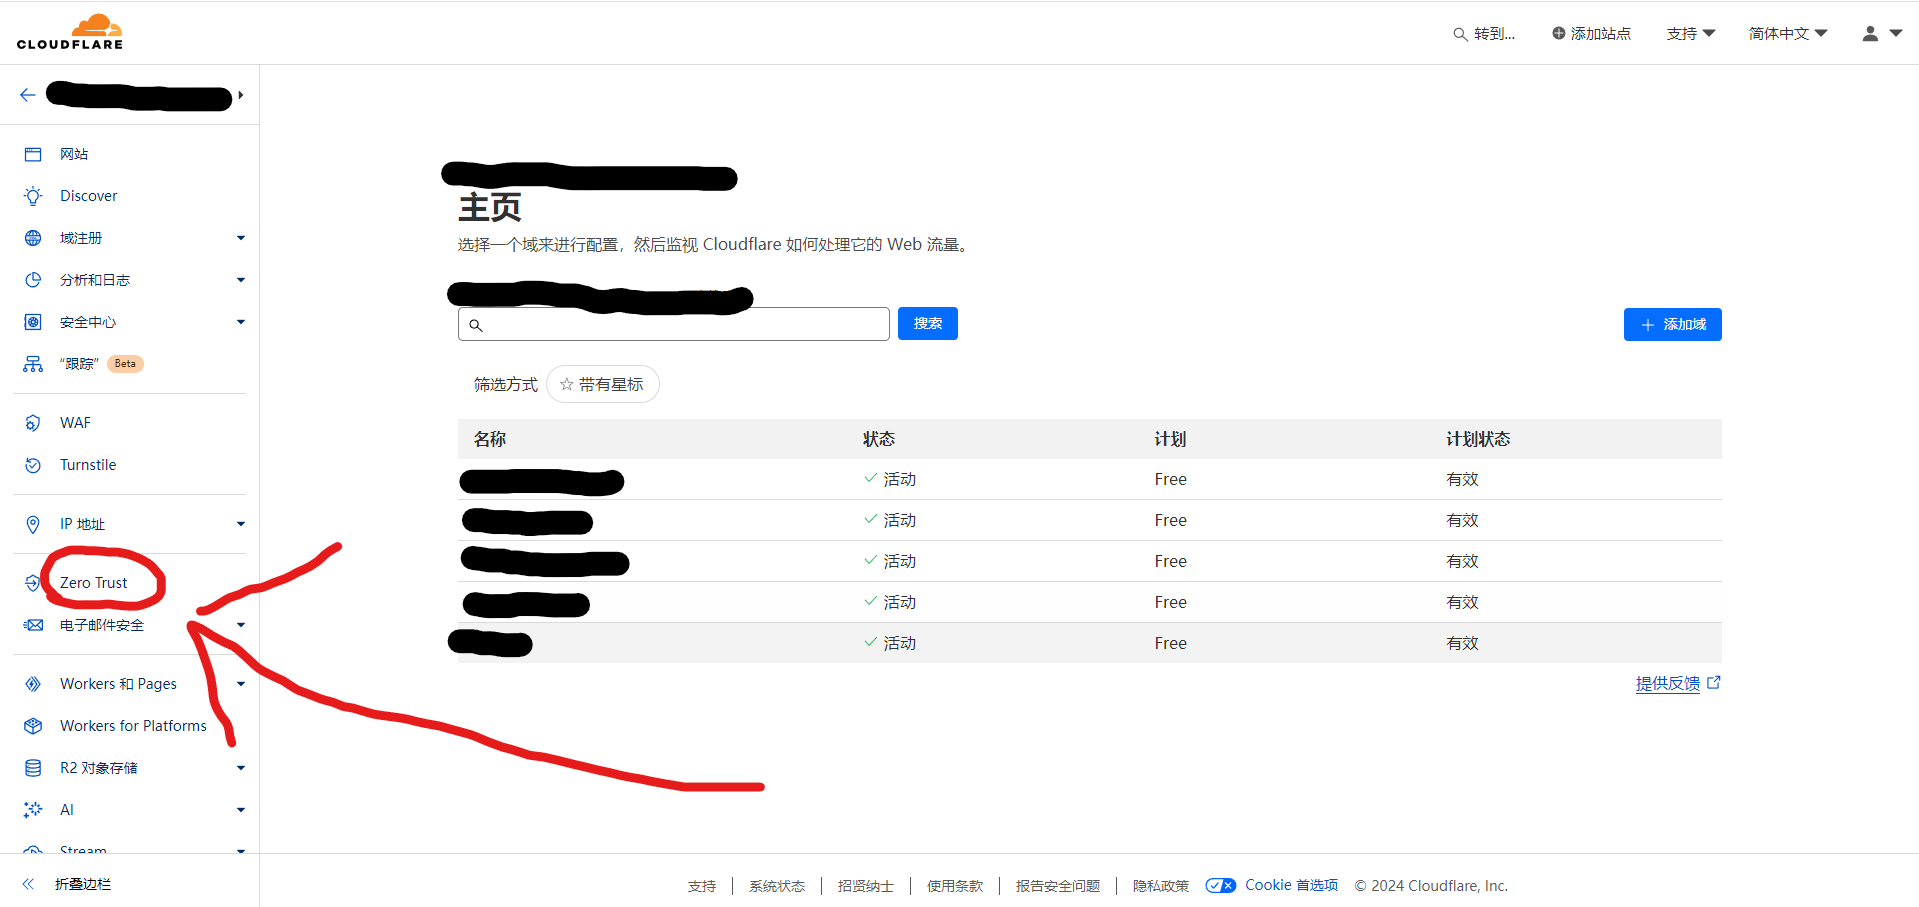Image resolution: width=1919 pixels, height=907 pixels.
Task: Select Workers for Platforms in sidebar
Action: click(x=133, y=726)
